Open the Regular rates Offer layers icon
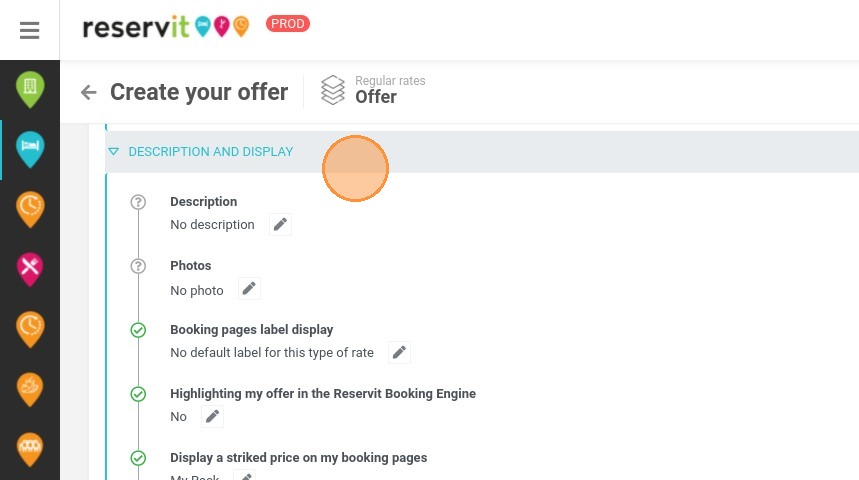 (333, 90)
